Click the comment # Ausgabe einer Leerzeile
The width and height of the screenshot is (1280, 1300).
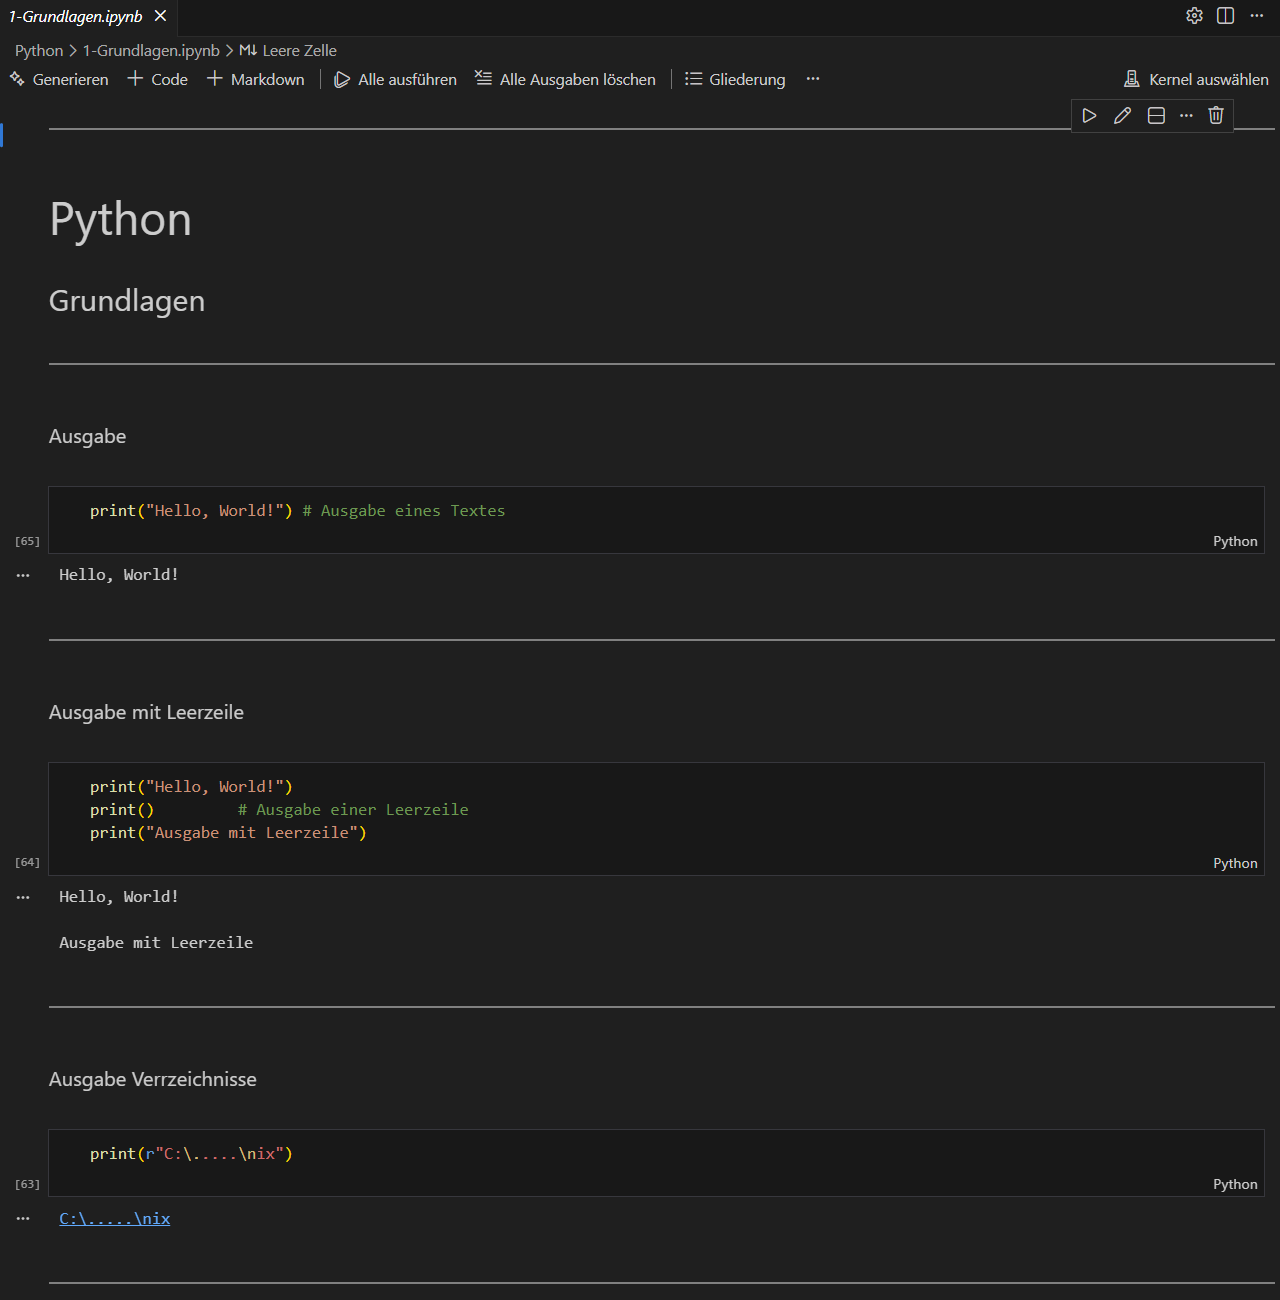353,809
